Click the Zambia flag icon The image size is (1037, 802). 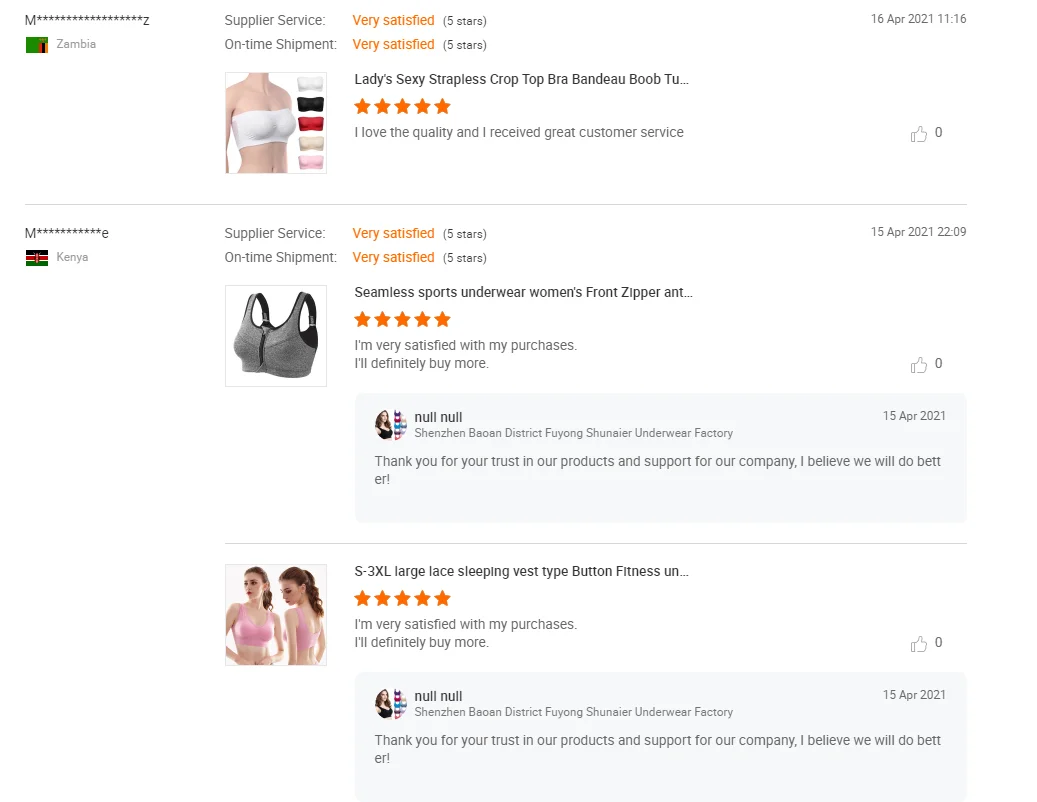37,45
